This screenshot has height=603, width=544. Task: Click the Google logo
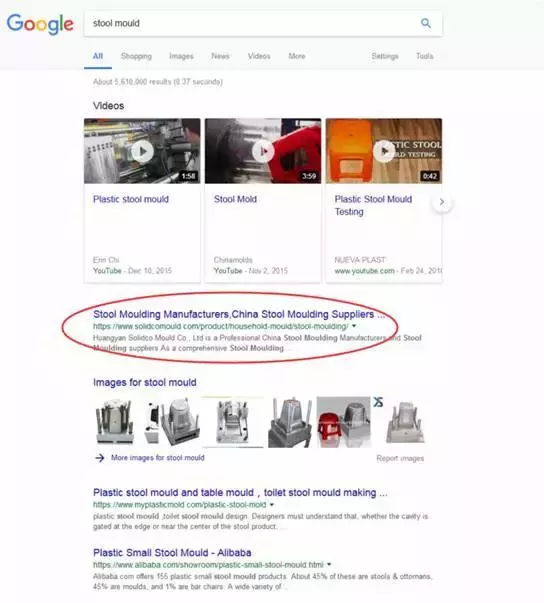tap(40, 24)
